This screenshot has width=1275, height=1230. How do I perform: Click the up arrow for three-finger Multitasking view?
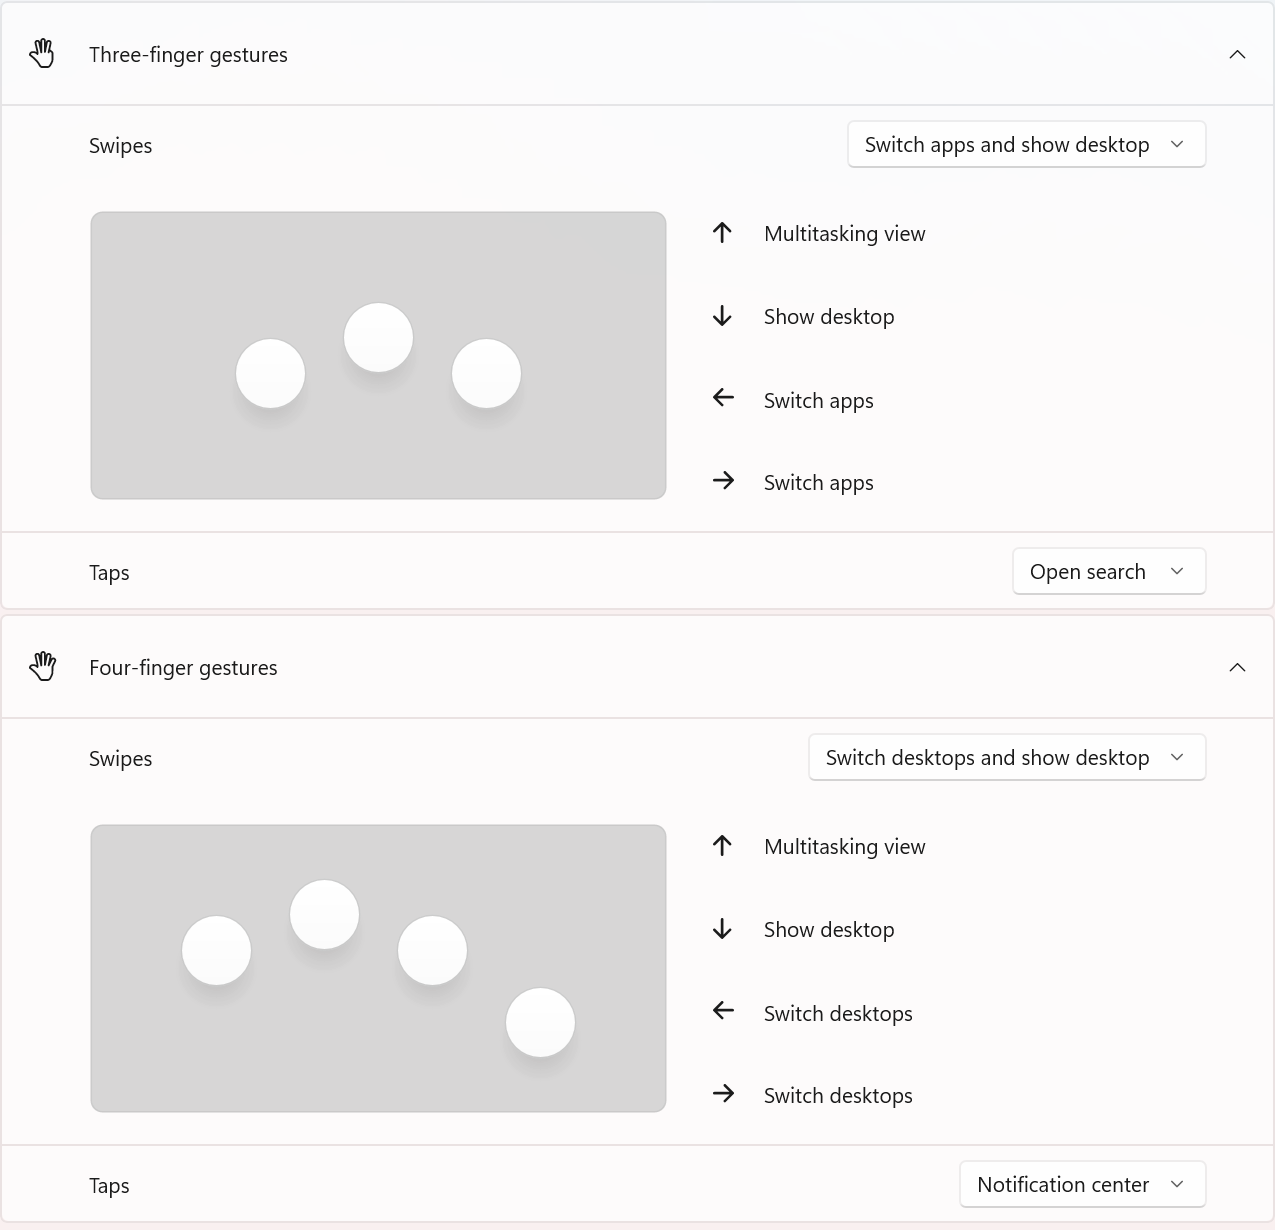[723, 233]
